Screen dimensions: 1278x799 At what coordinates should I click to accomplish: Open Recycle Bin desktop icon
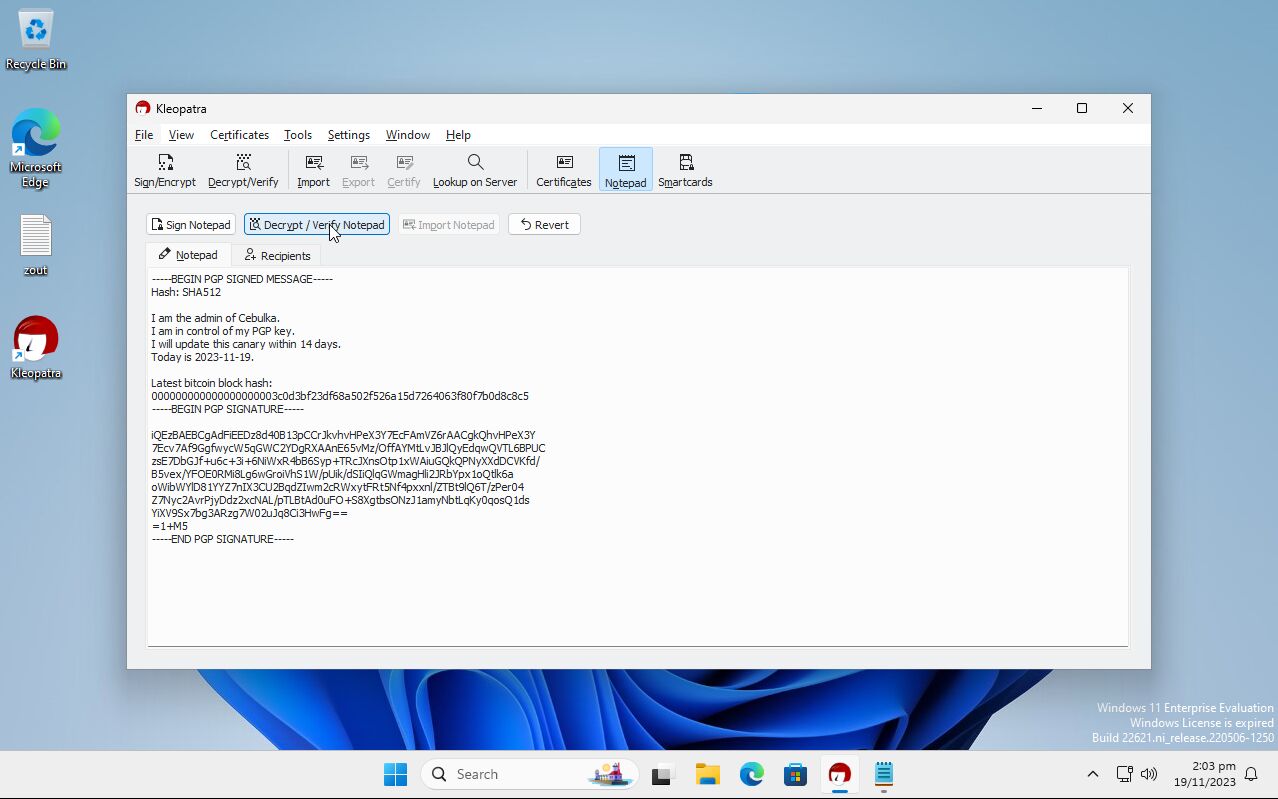coord(36,40)
